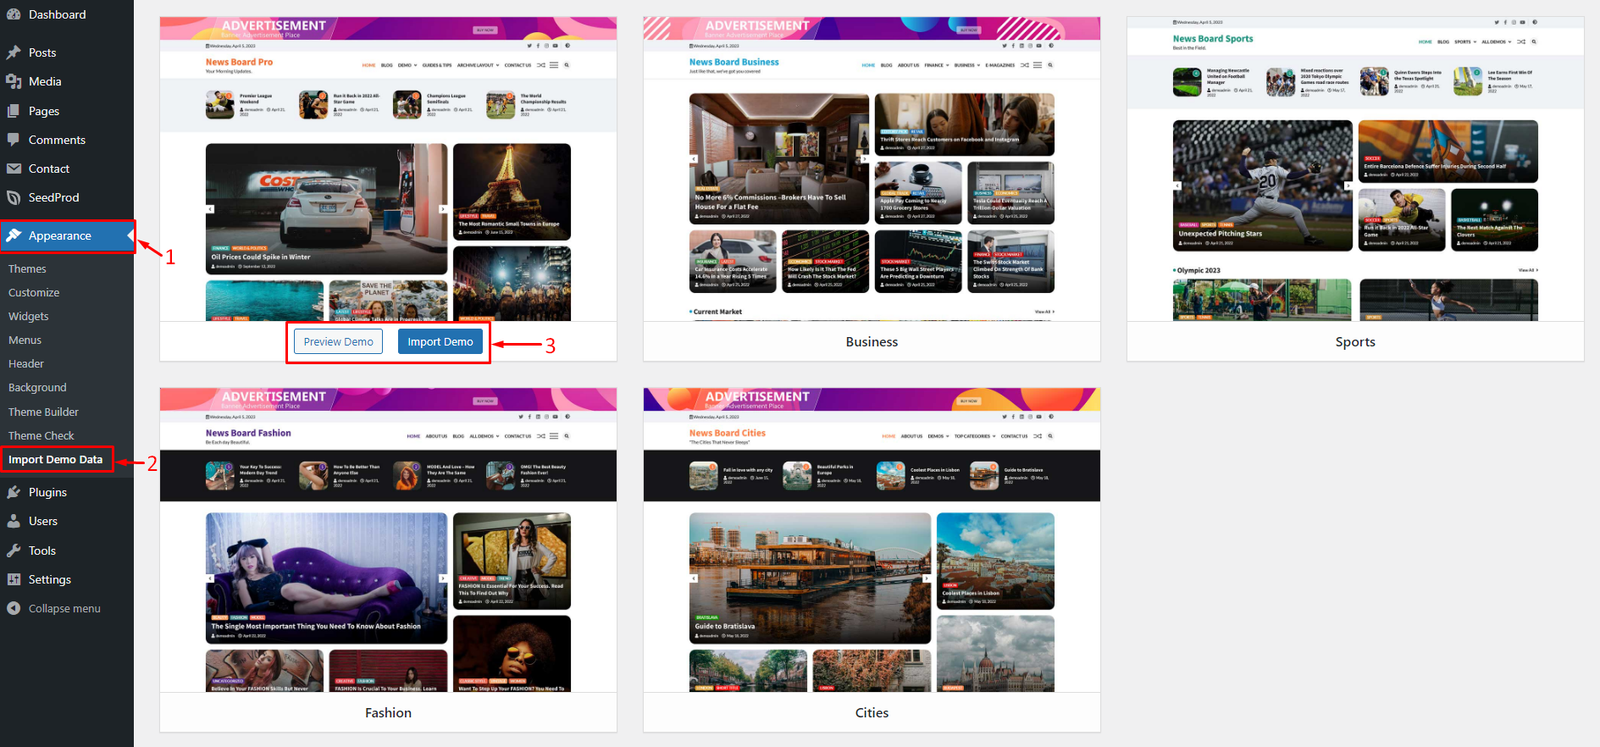Click Collapse menu label

click(64, 609)
